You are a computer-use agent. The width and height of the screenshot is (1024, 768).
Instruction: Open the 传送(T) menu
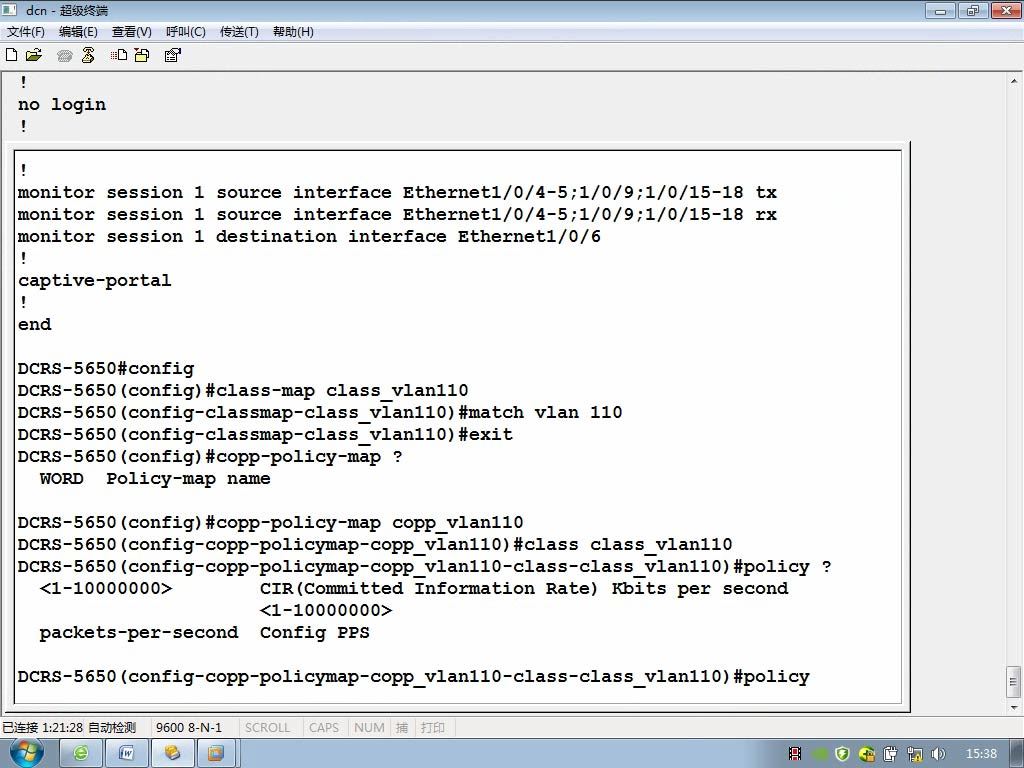[x=239, y=31]
